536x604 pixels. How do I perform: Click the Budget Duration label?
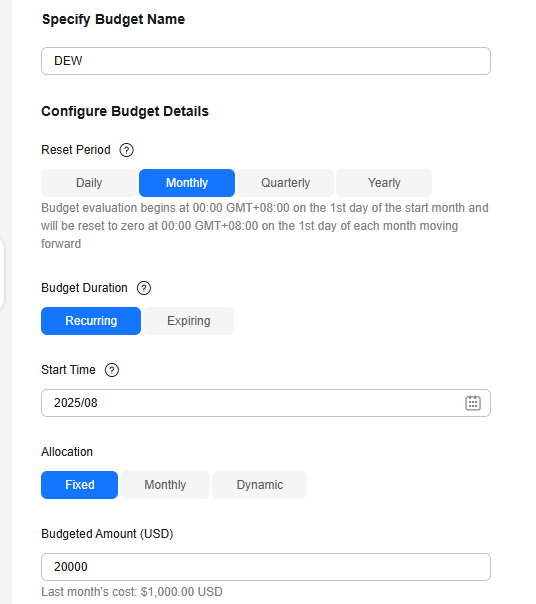[84, 288]
